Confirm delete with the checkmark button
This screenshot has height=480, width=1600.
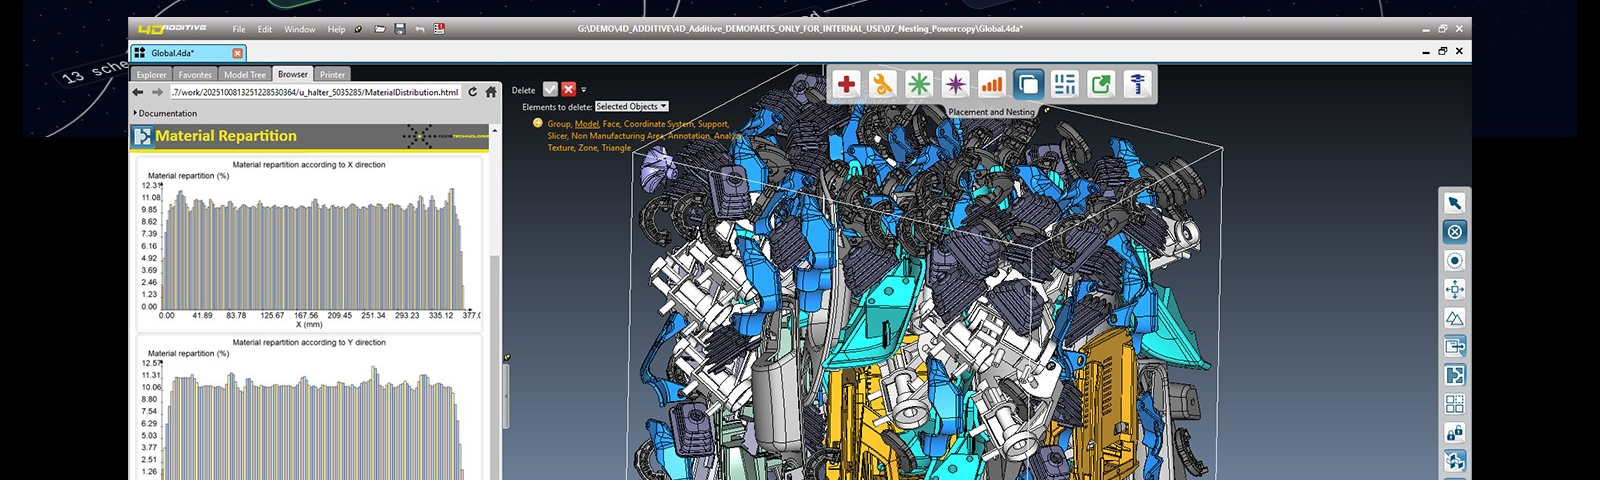coord(550,90)
